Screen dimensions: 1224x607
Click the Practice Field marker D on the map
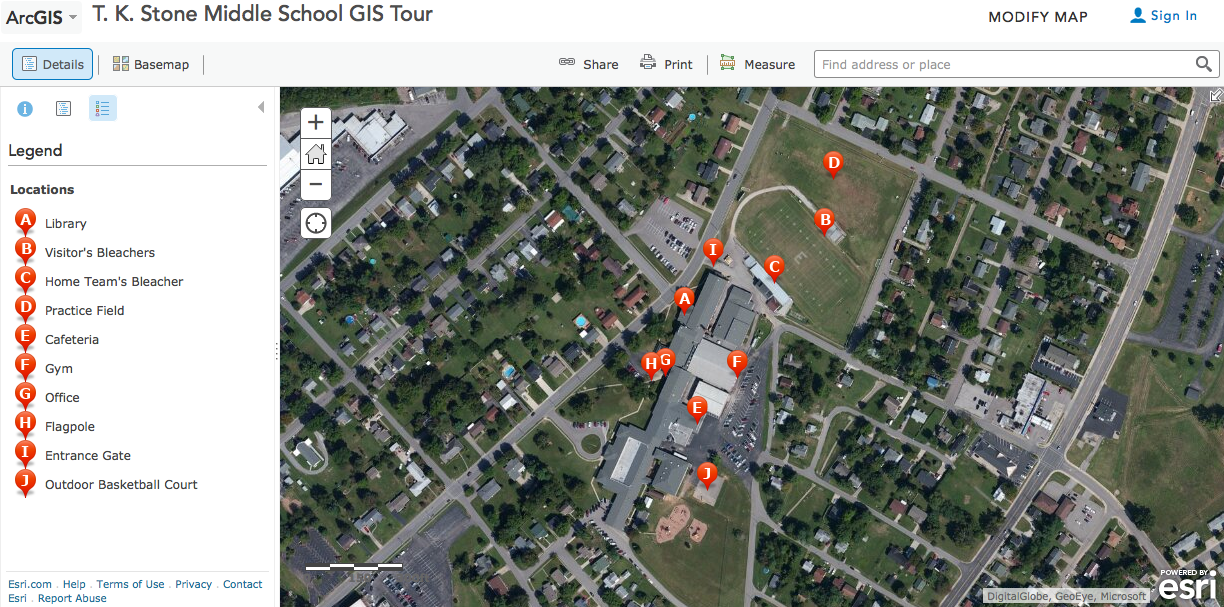pos(832,164)
